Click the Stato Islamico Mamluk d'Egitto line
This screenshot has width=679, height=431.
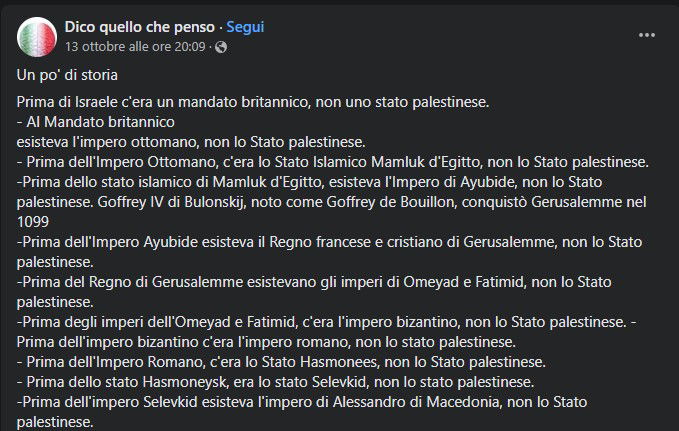[x=333, y=162]
